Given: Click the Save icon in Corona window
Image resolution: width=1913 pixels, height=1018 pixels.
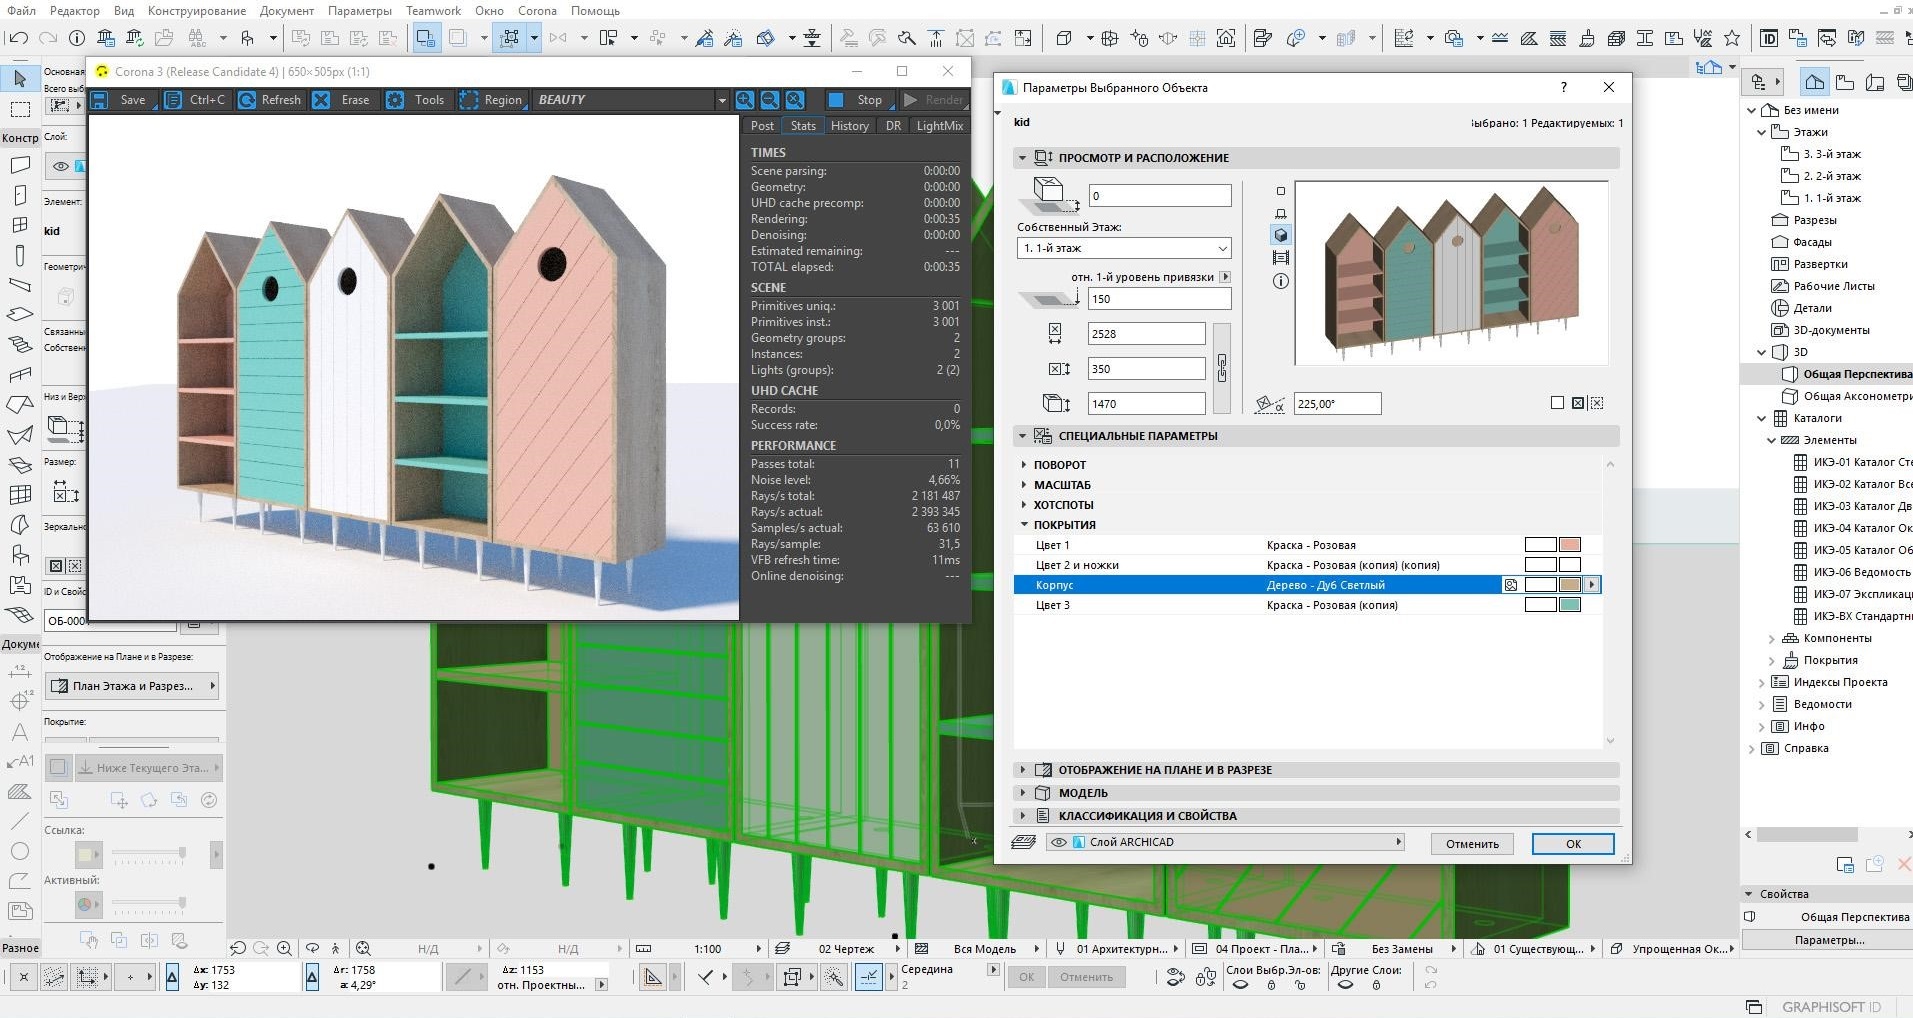Looking at the screenshot, I should [x=100, y=100].
